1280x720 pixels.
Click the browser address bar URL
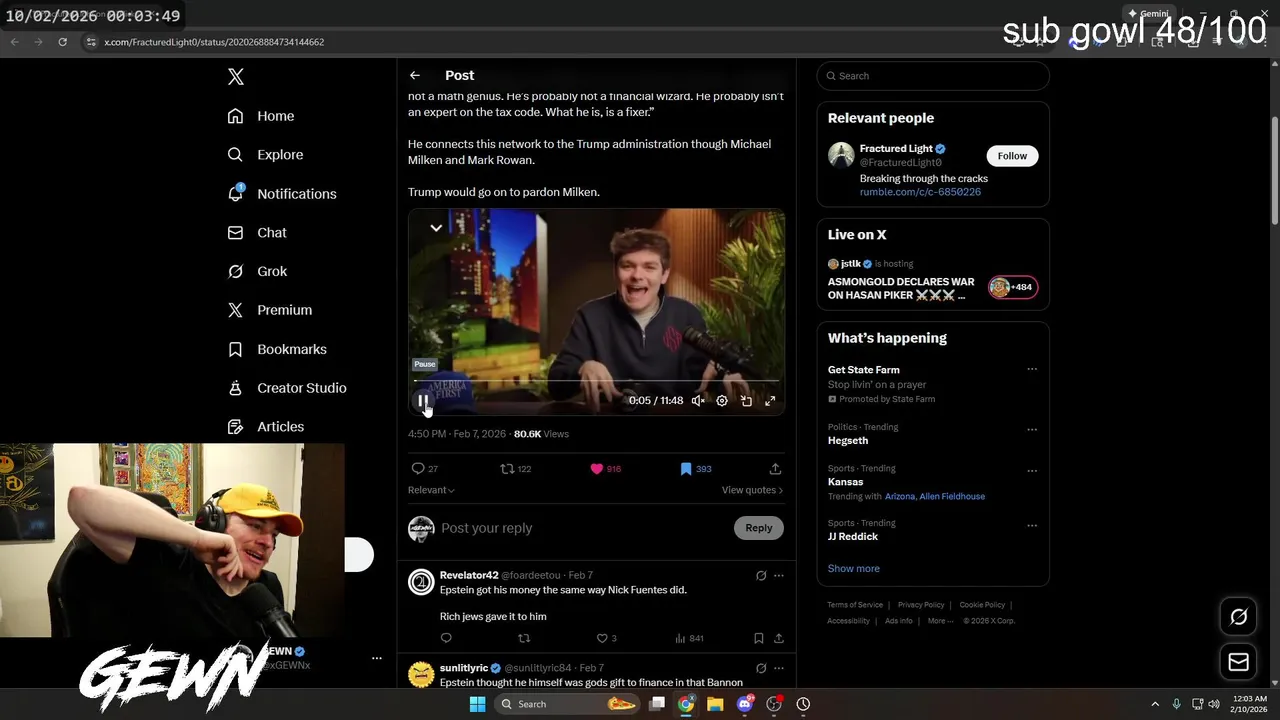(x=214, y=42)
